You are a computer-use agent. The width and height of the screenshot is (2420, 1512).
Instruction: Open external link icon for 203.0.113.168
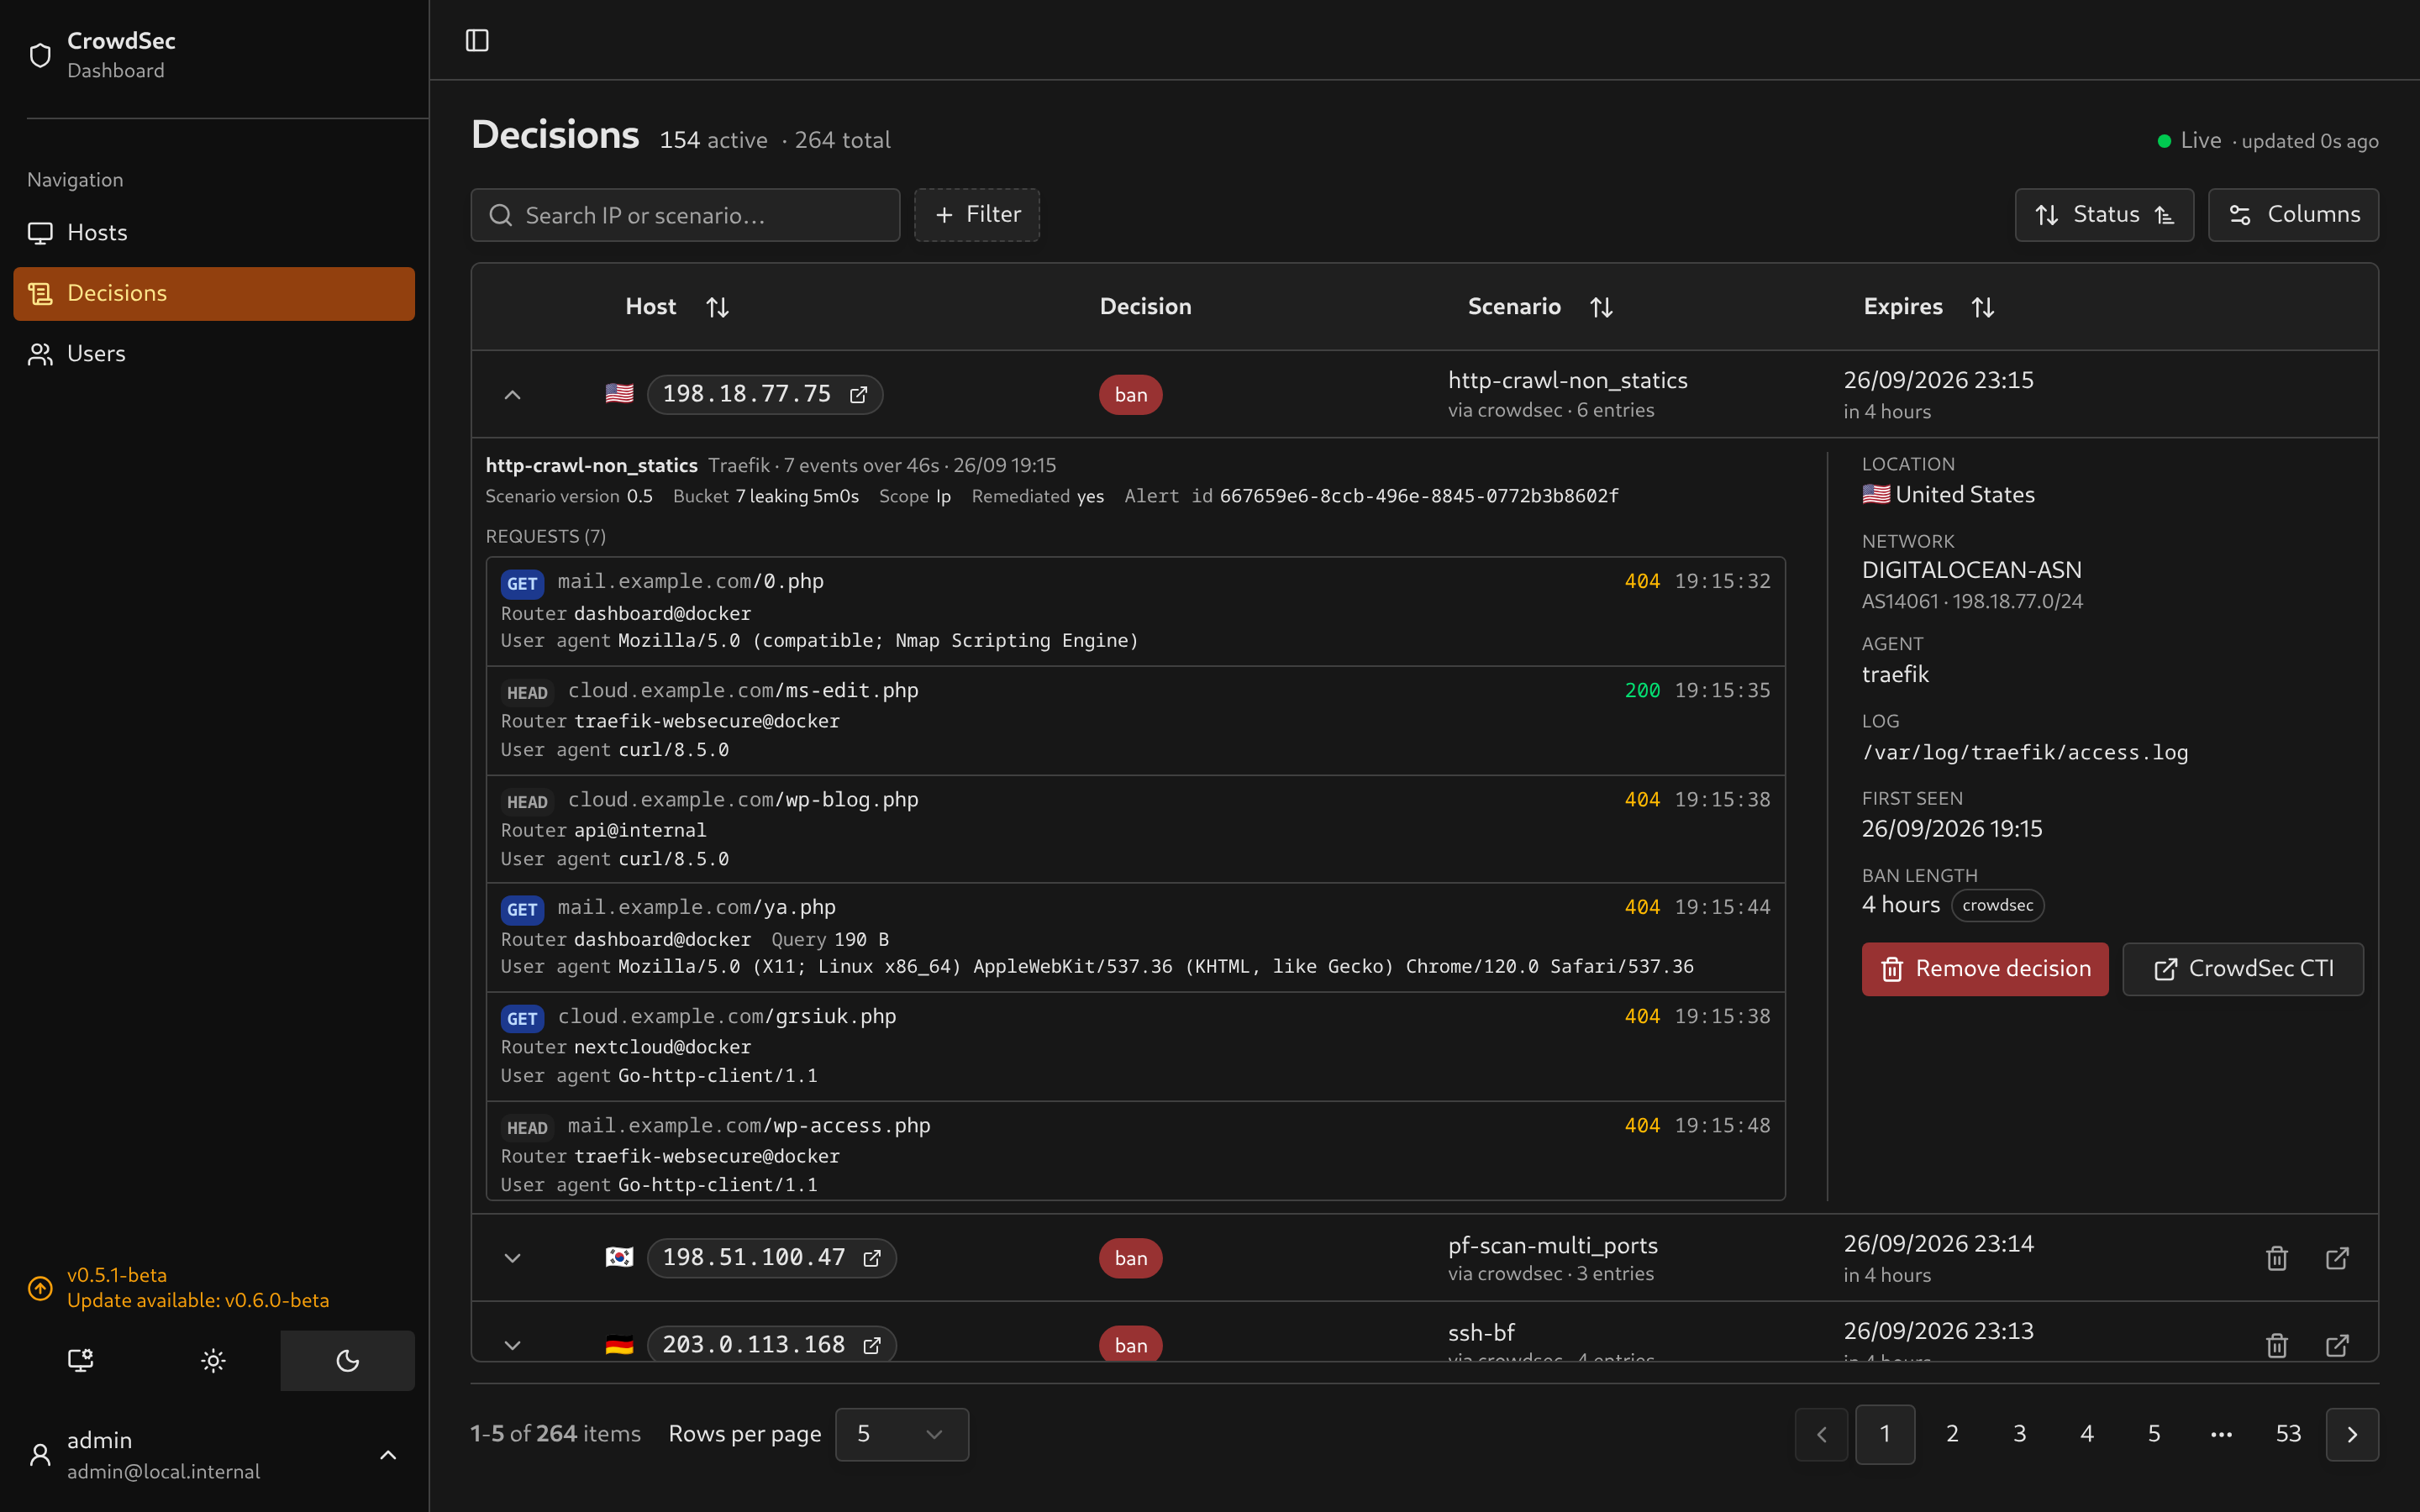pyautogui.click(x=872, y=1345)
